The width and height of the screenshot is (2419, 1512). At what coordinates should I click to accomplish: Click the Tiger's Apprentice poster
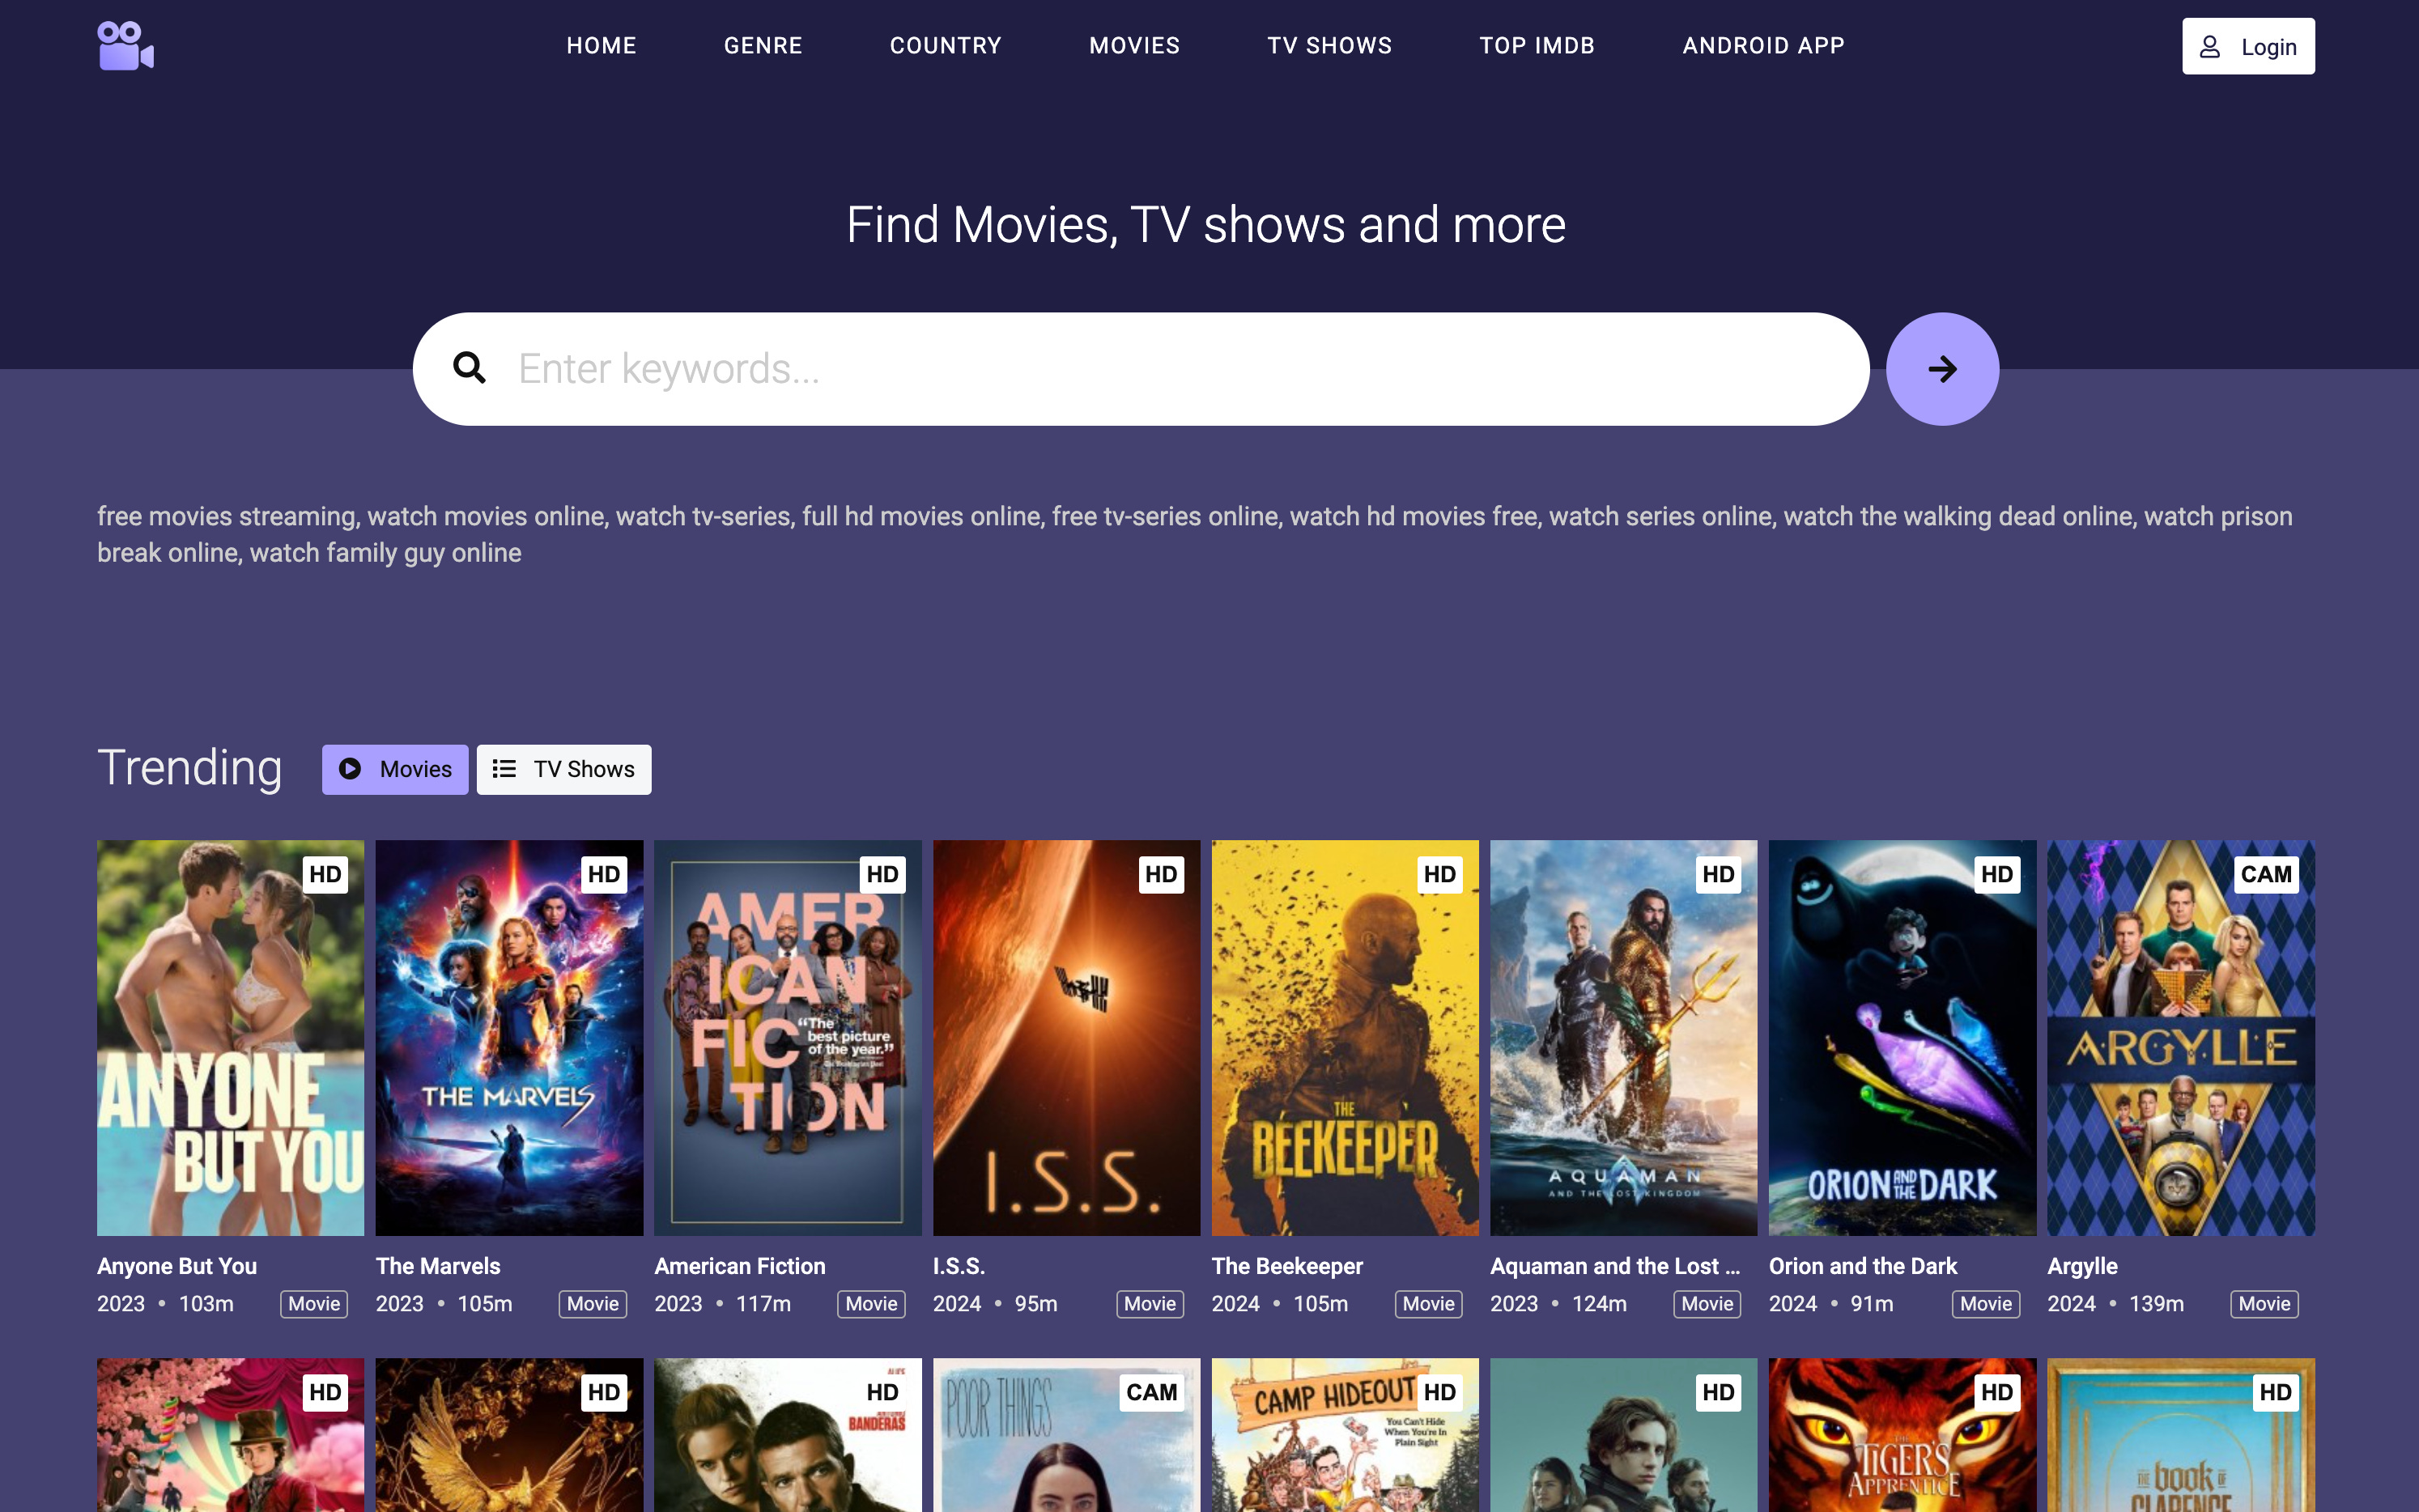point(1902,1435)
